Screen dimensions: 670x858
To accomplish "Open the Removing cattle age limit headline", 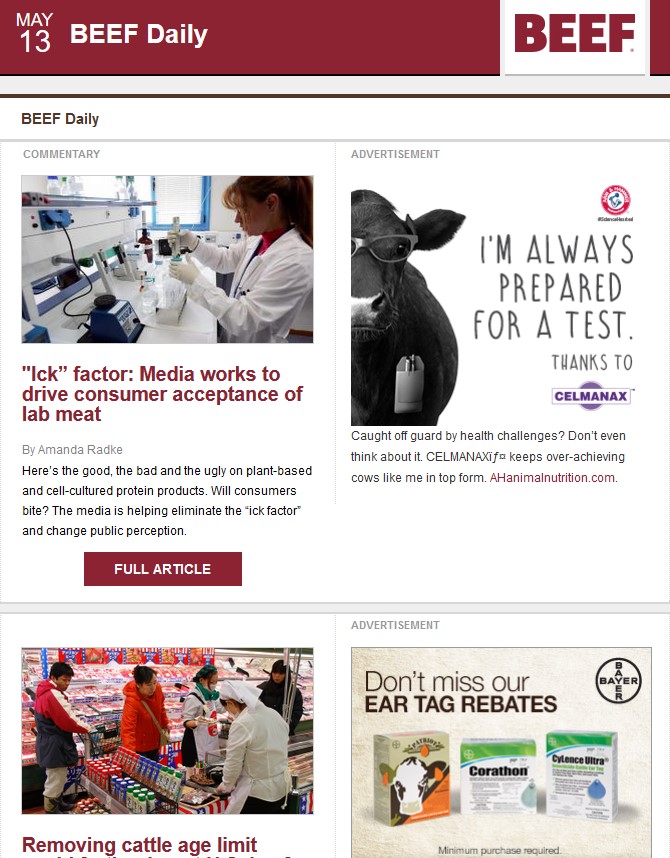I will tap(140, 846).
